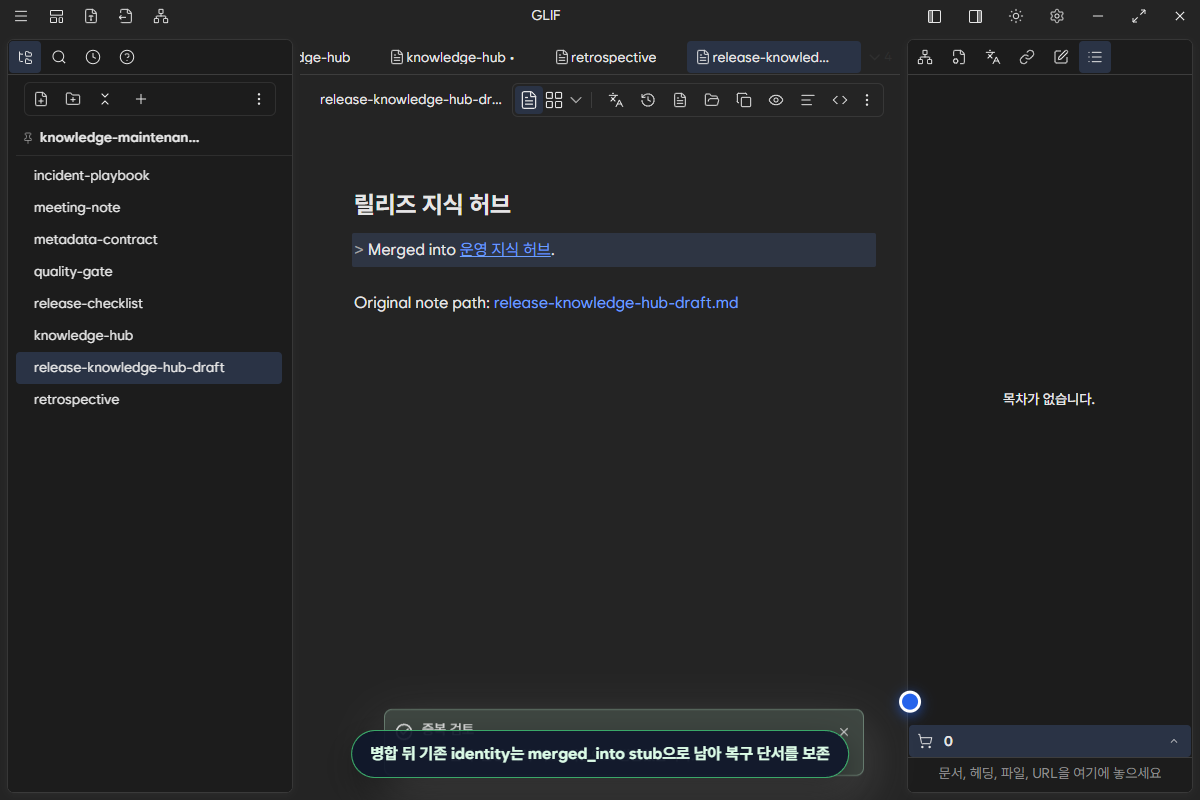Toggle the preview eye icon
The image size is (1200, 800).
tap(776, 100)
